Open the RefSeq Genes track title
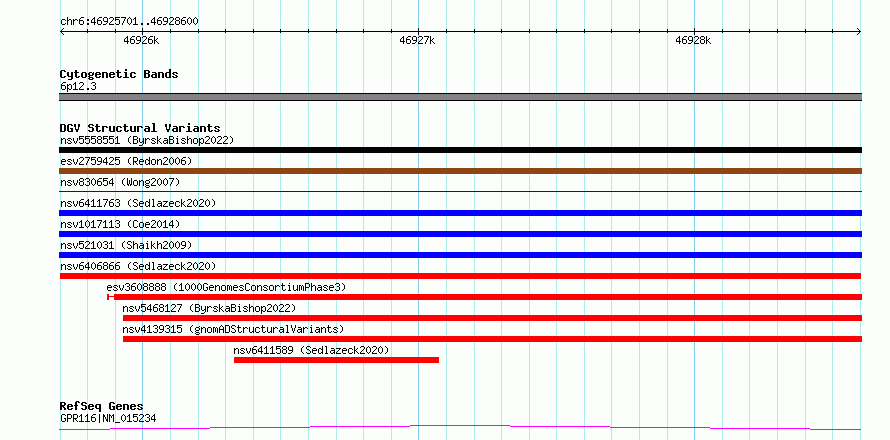 coord(101,407)
